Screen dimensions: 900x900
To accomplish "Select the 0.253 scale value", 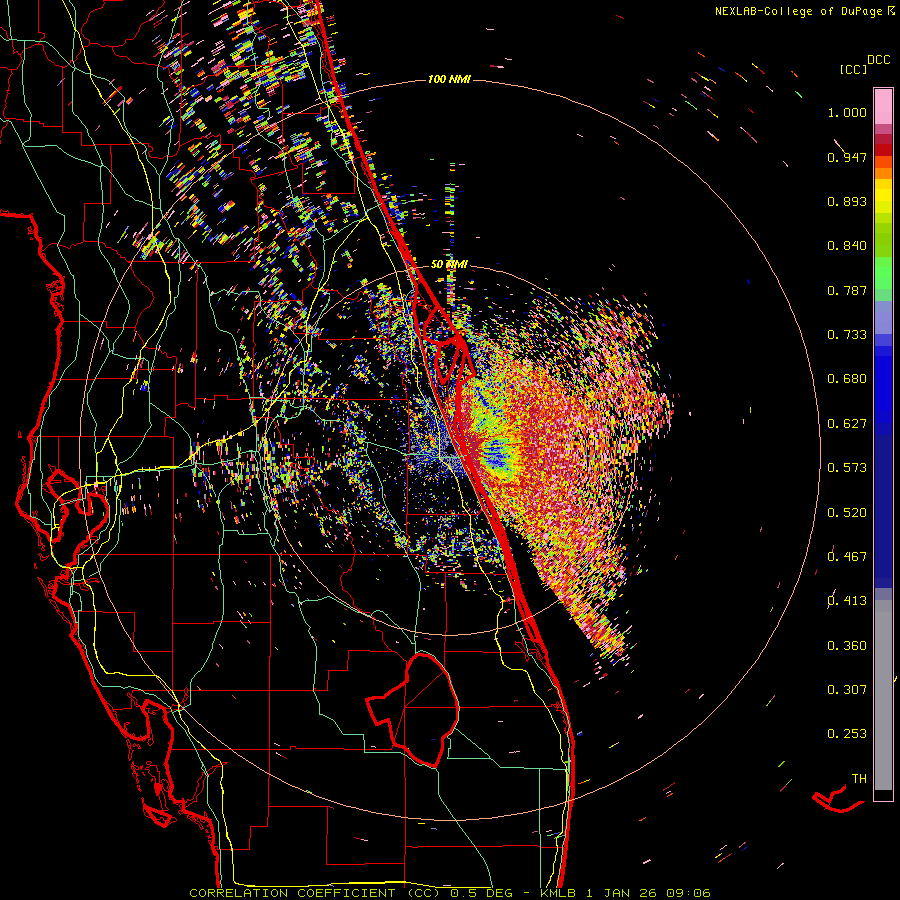I will coord(847,734).
